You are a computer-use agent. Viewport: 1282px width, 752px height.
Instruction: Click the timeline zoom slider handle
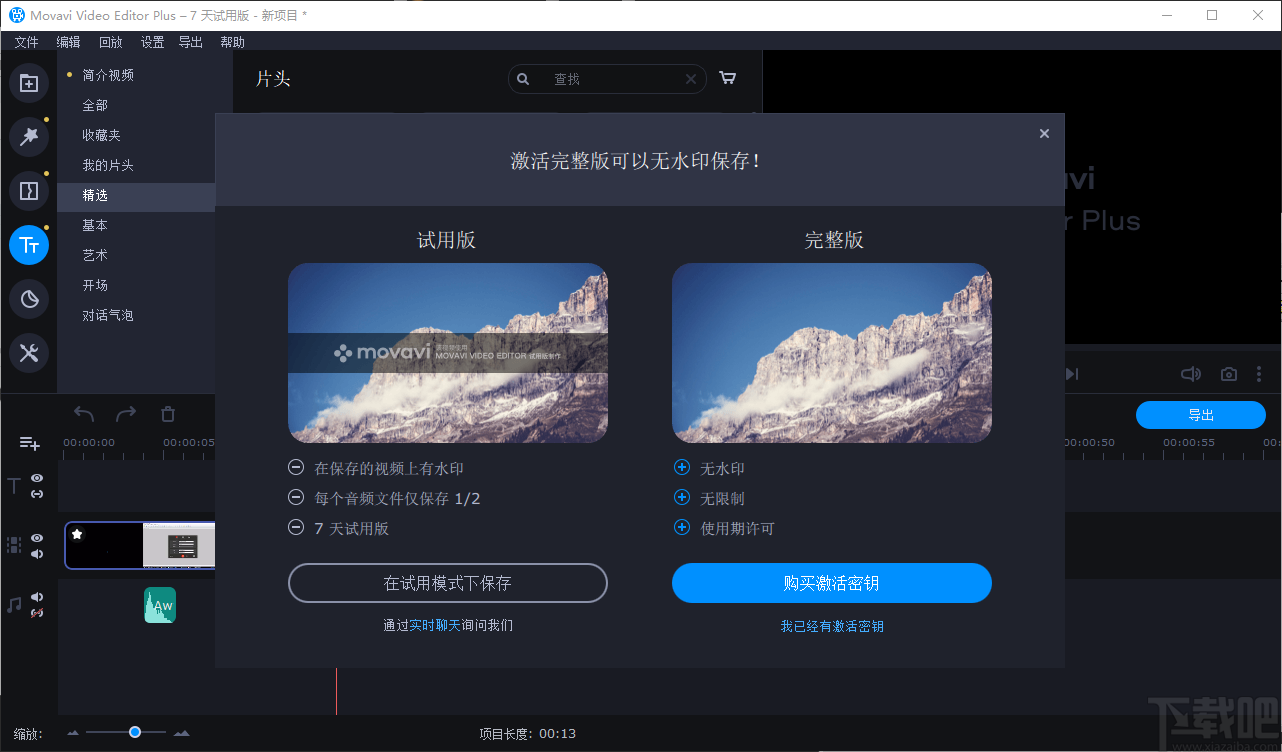click(135, 732)
